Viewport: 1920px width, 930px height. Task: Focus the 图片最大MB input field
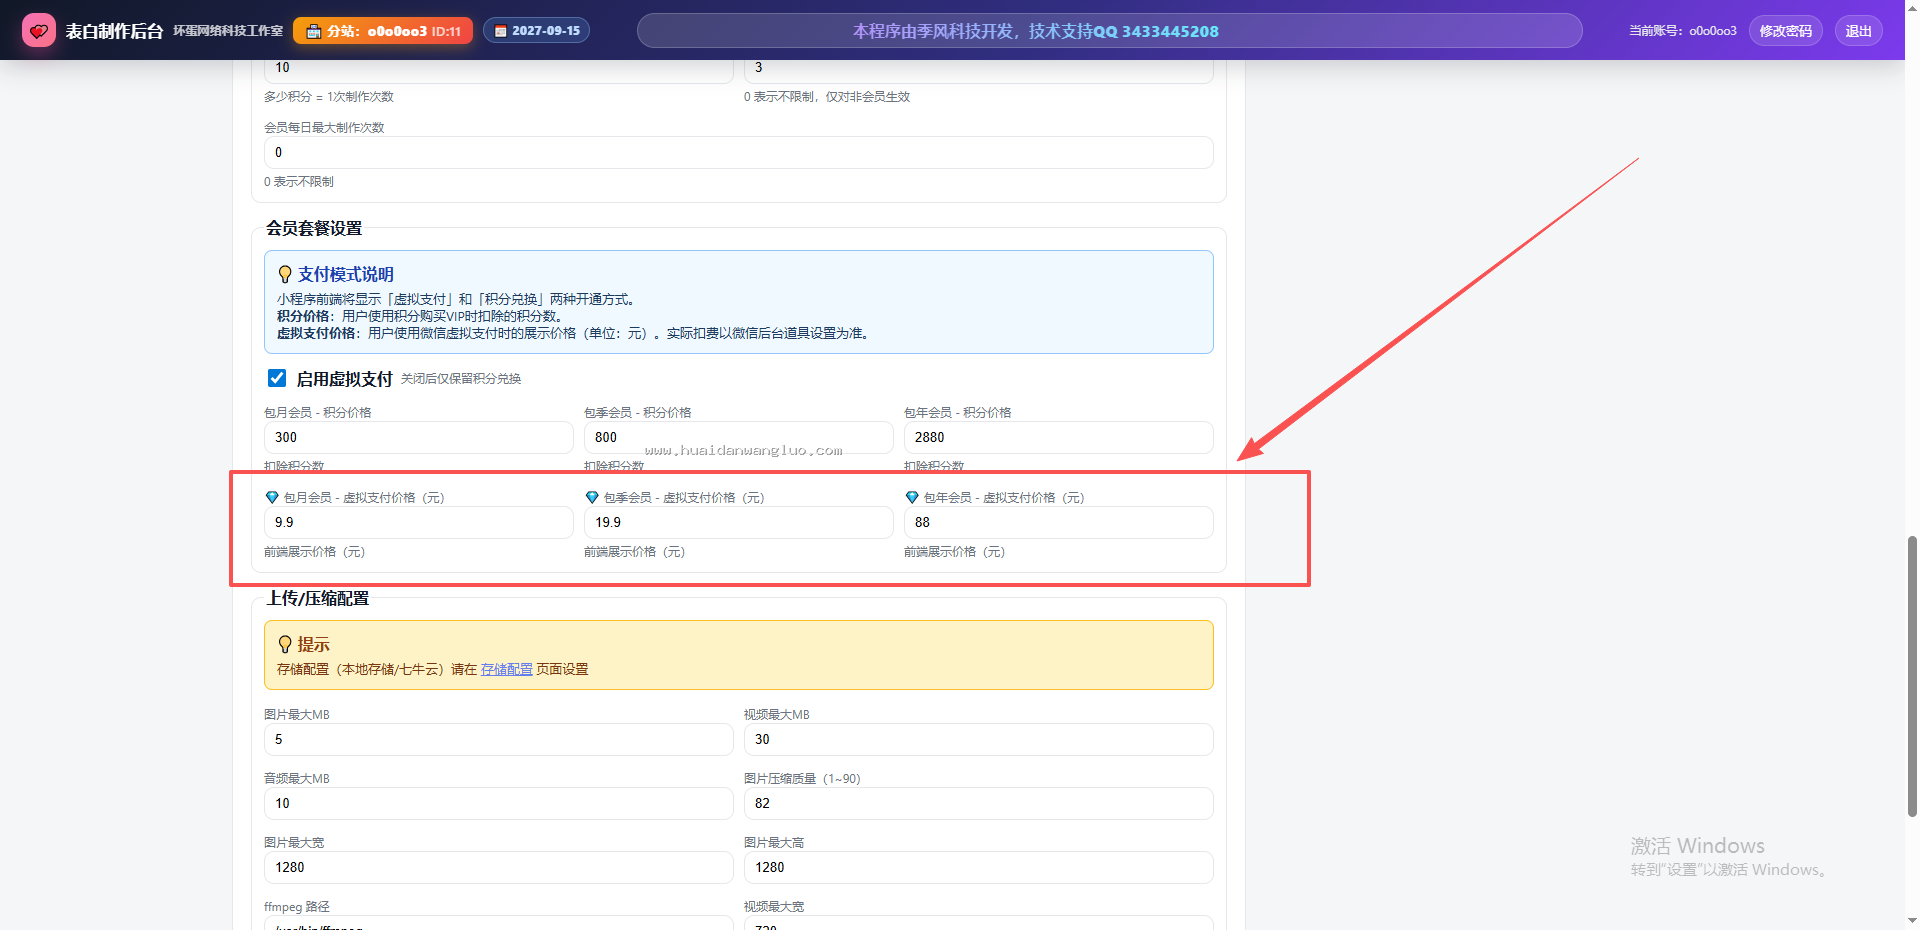pos(499,739)
